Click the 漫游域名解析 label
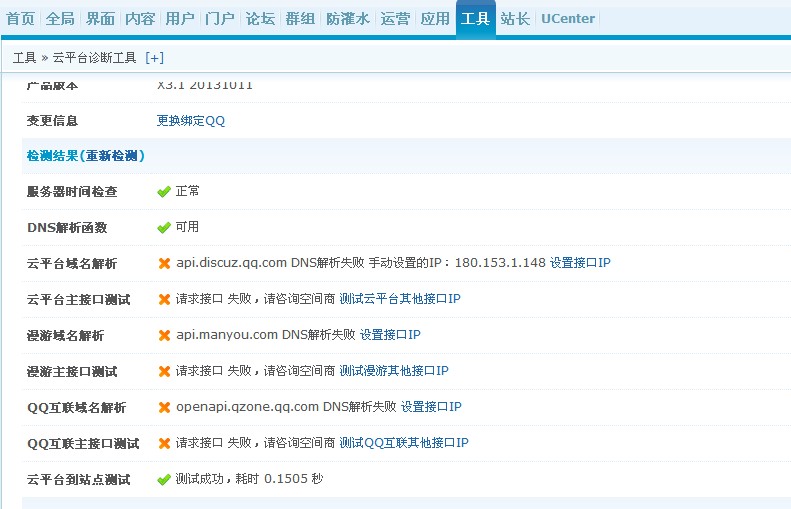Screen dimensions: 791x509 (66, 335)
